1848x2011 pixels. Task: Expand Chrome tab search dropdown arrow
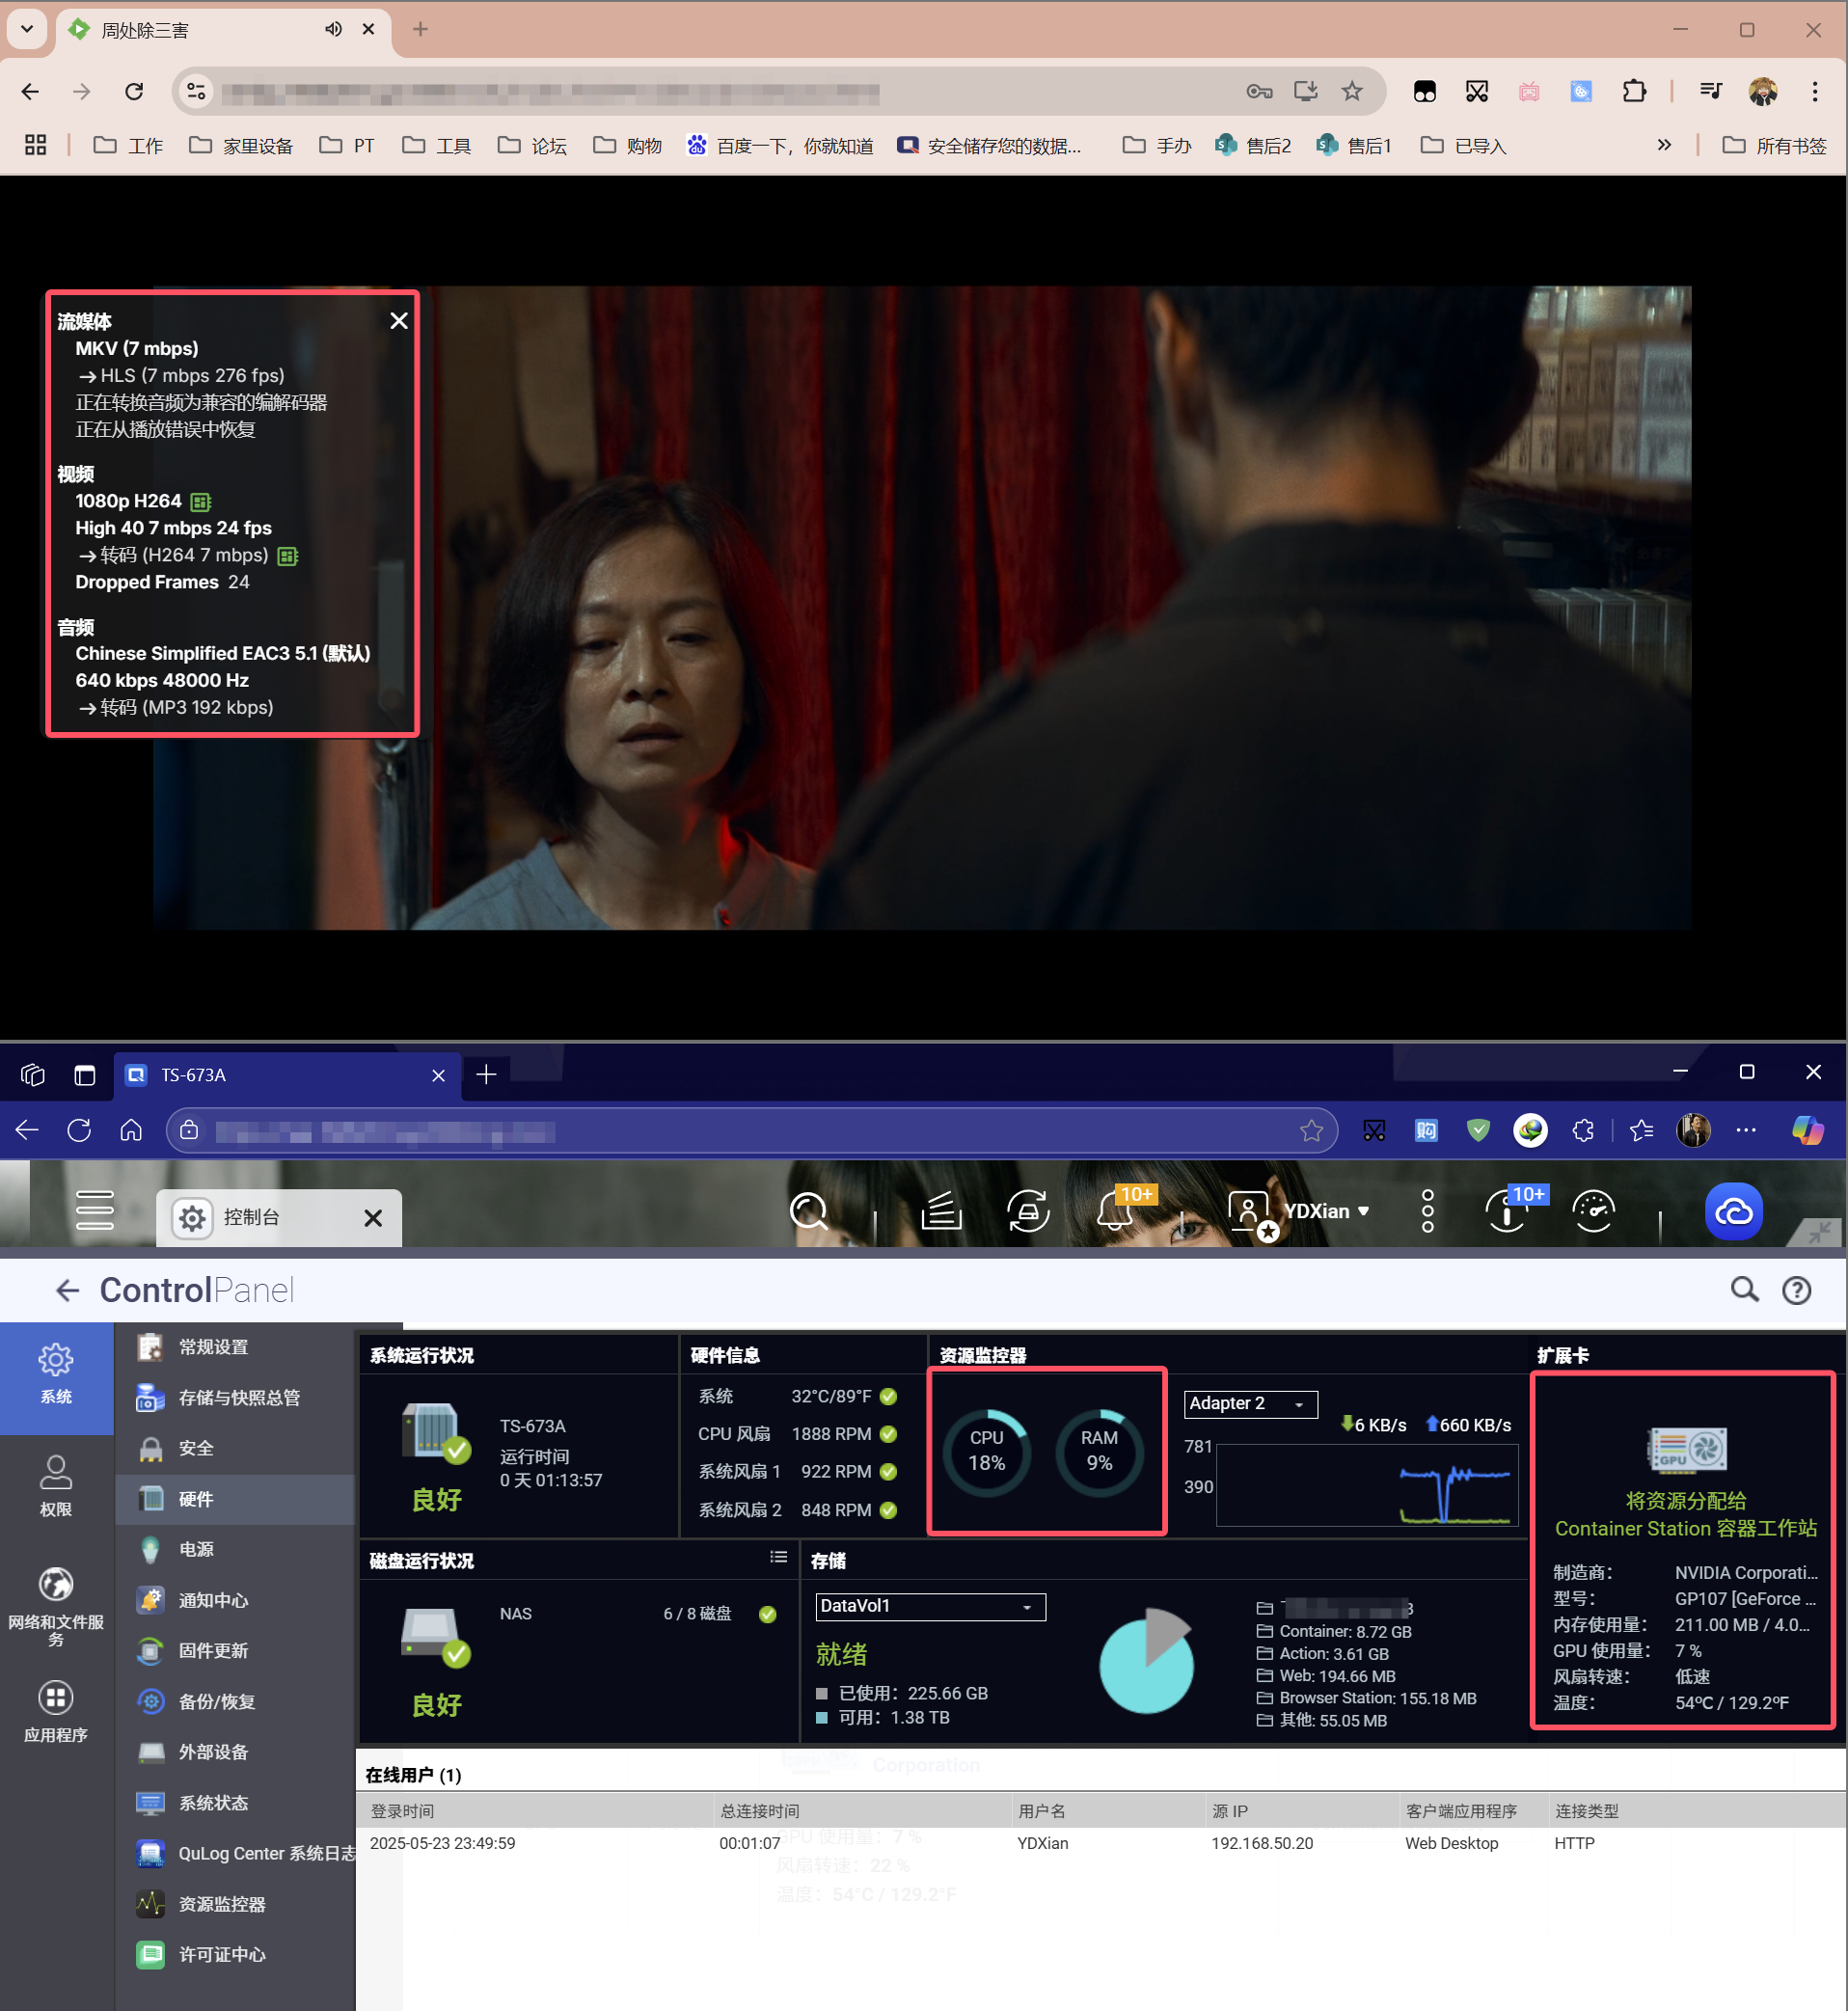tap(27, 29)
